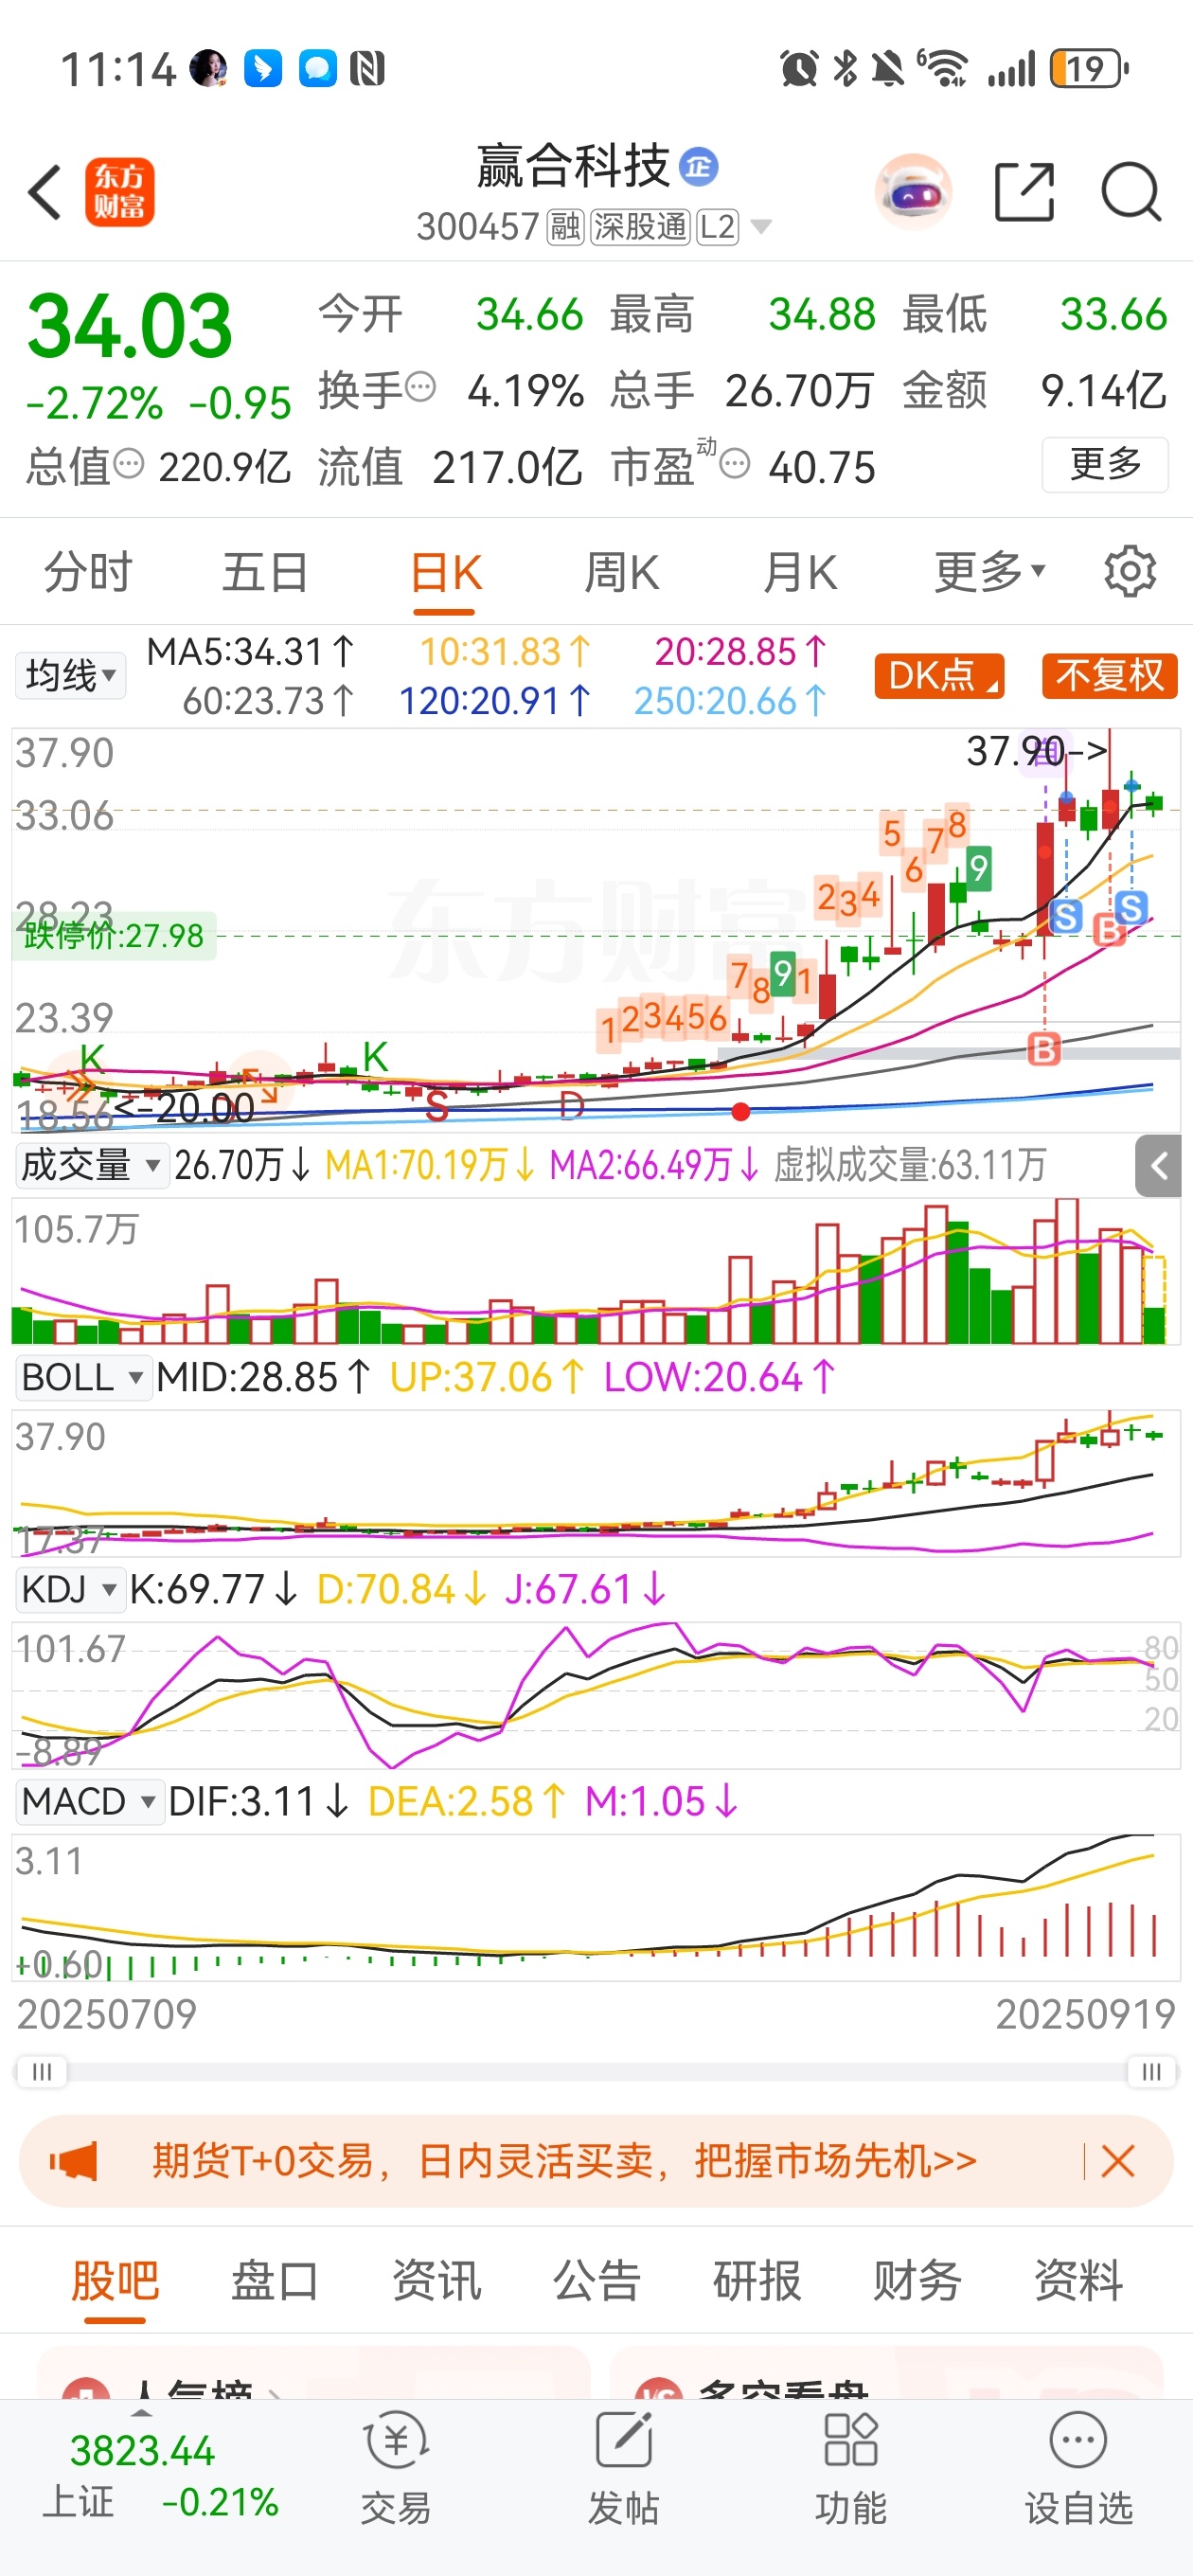Tap the 更多 quote details button

(1105, 465)
